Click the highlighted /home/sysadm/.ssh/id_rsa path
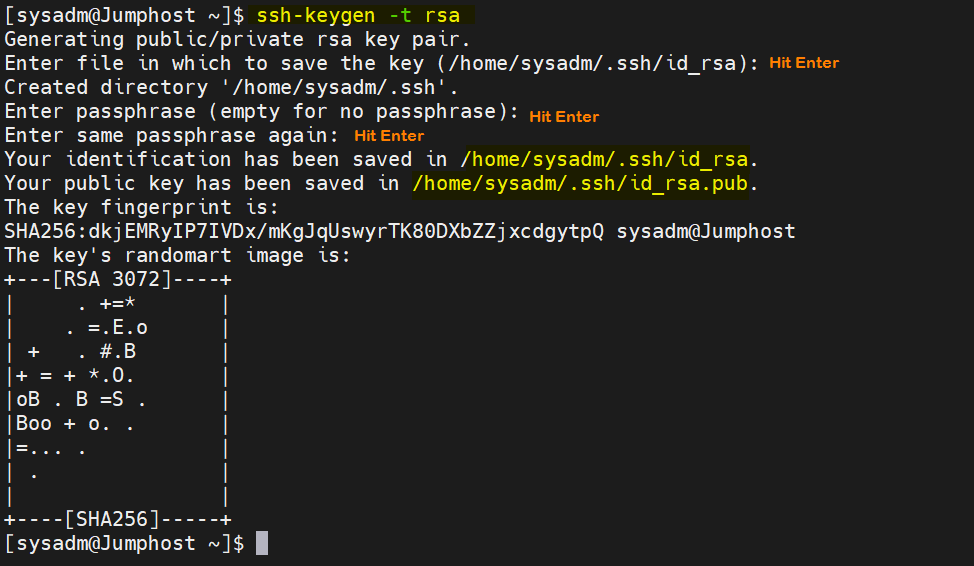The height and width of the screenshot is (566, 974). (x=604, y=159)
